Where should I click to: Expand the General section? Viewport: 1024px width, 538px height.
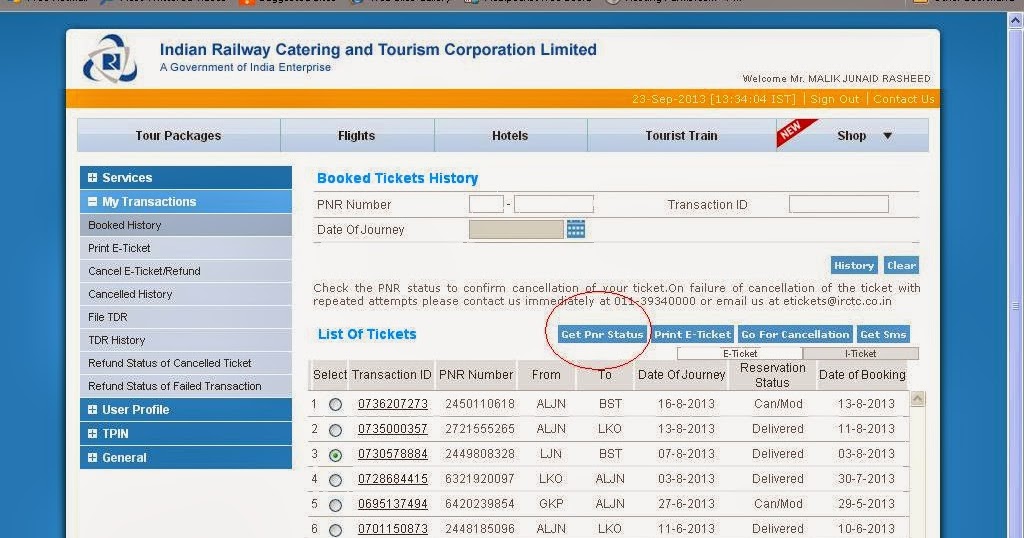[92, 458]
